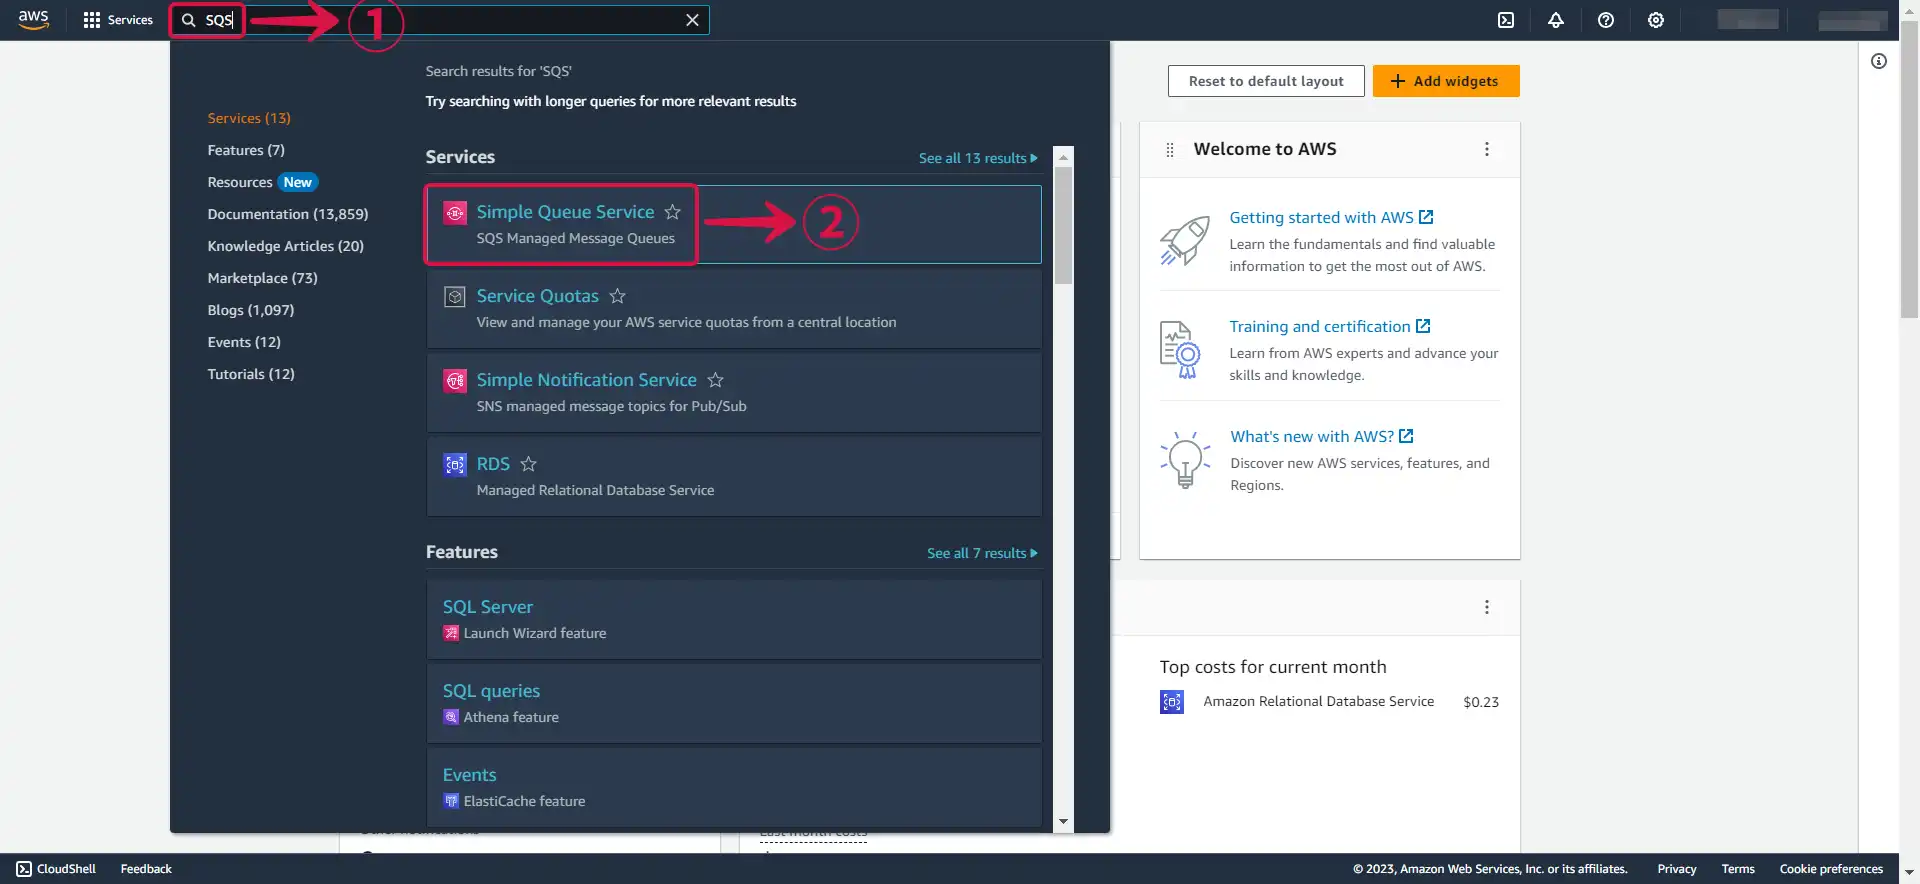Click inside the SQS search field
The image size is (1920, 884).
point(440,20)
